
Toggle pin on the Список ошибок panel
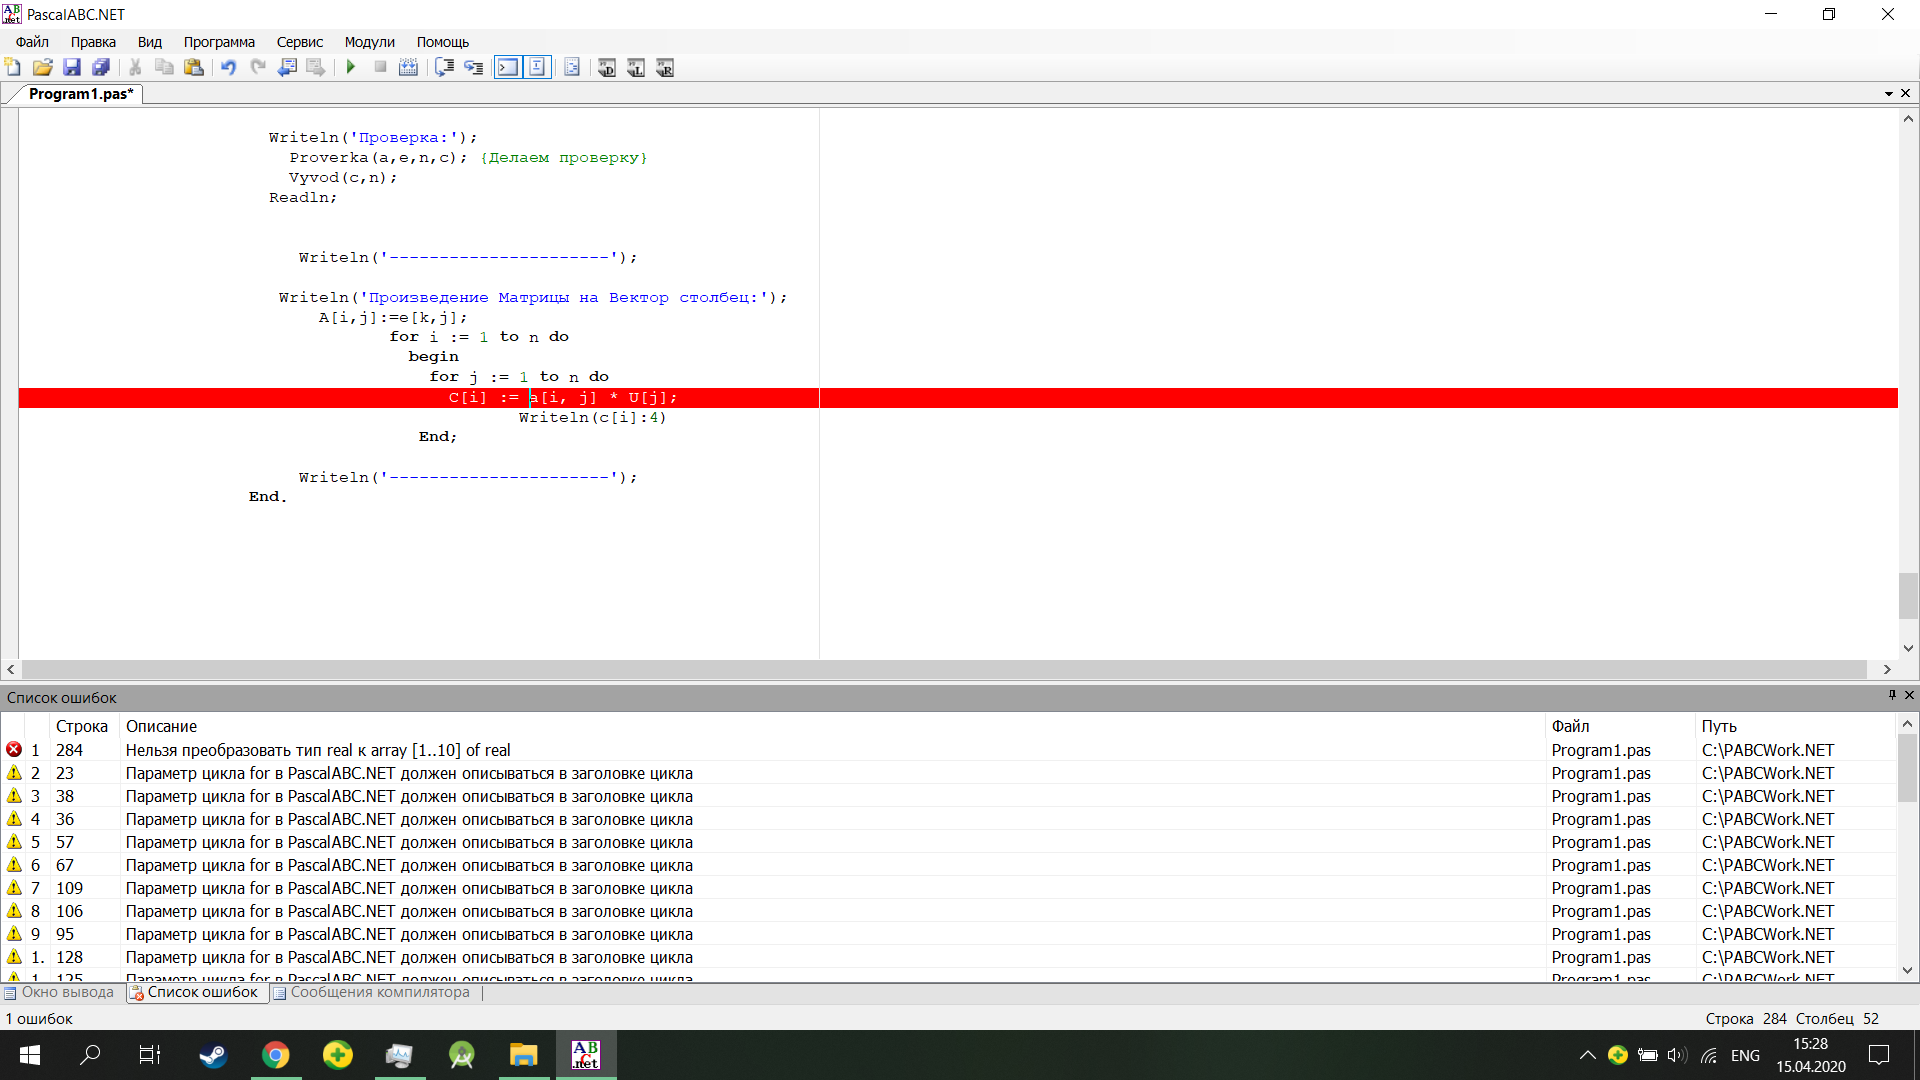1892,695
